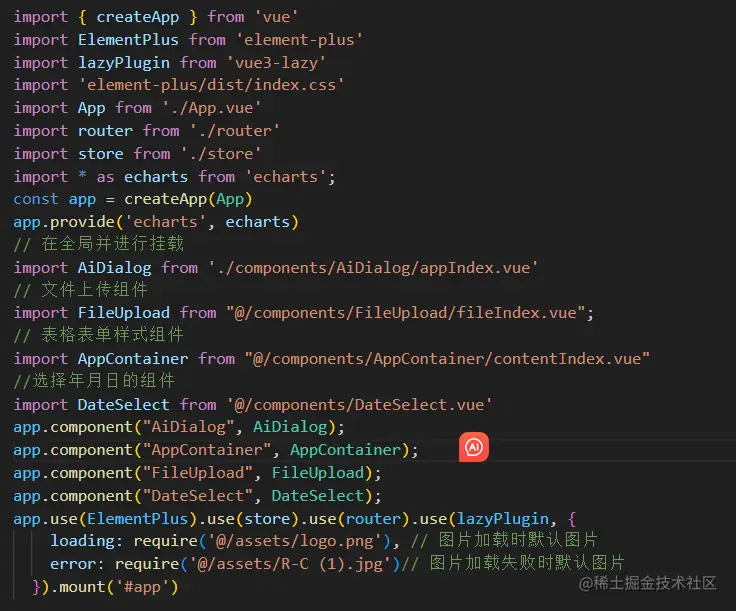The image size is (736, 611).
Task: Click the line importing * as echarts
Action: 175,177
